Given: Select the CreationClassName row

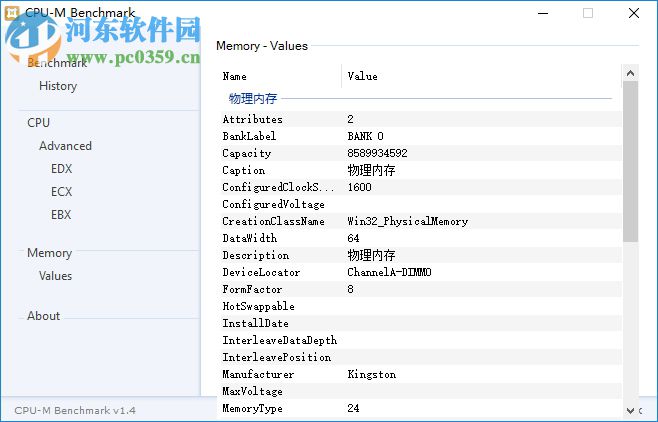Looking at the screenshot, I should [421, 221].
